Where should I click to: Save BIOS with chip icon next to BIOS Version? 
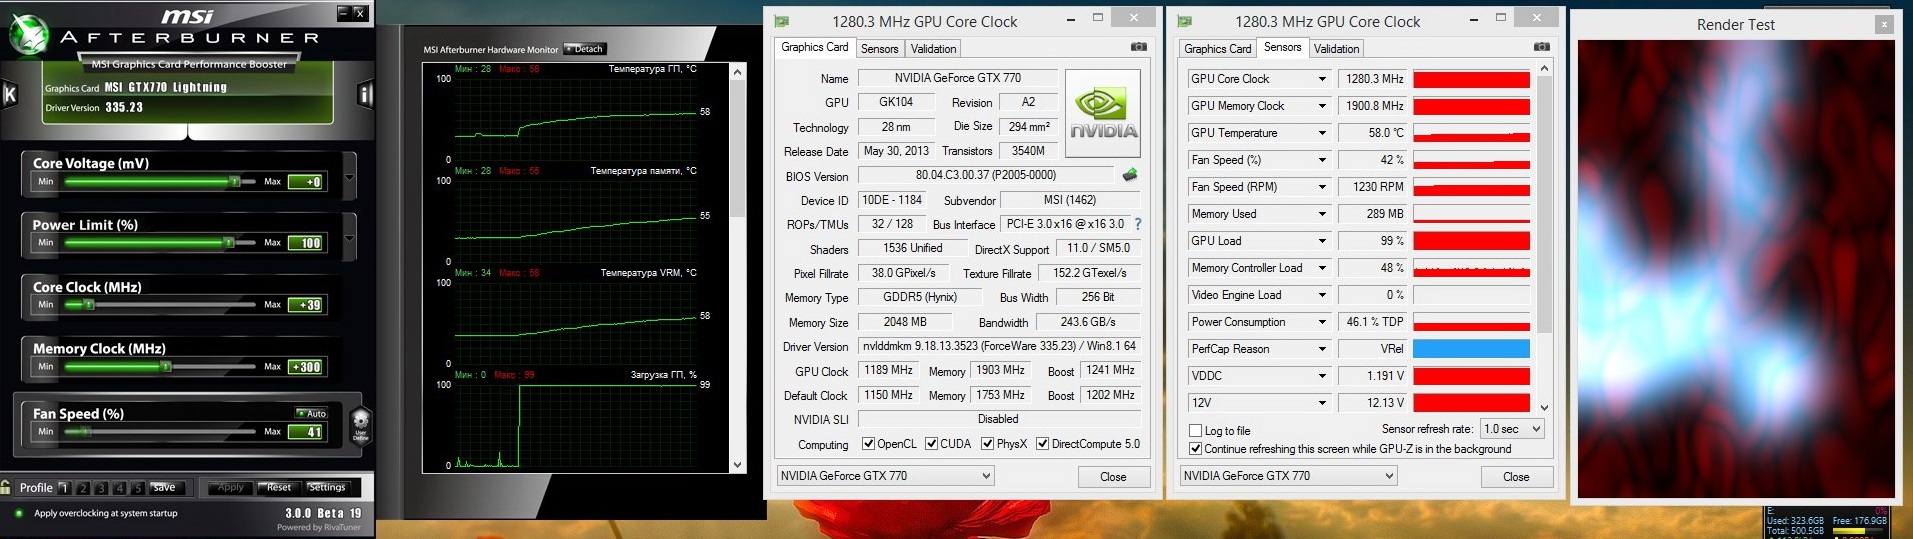pyautogui.click(x=1129, y=175)
